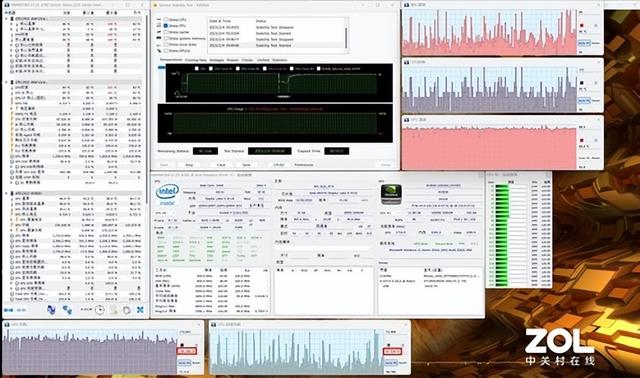This screenshot has height=378, width=640.
Task: Click the Stress GPU(s) icon
Action: click(x=159, y=51)
